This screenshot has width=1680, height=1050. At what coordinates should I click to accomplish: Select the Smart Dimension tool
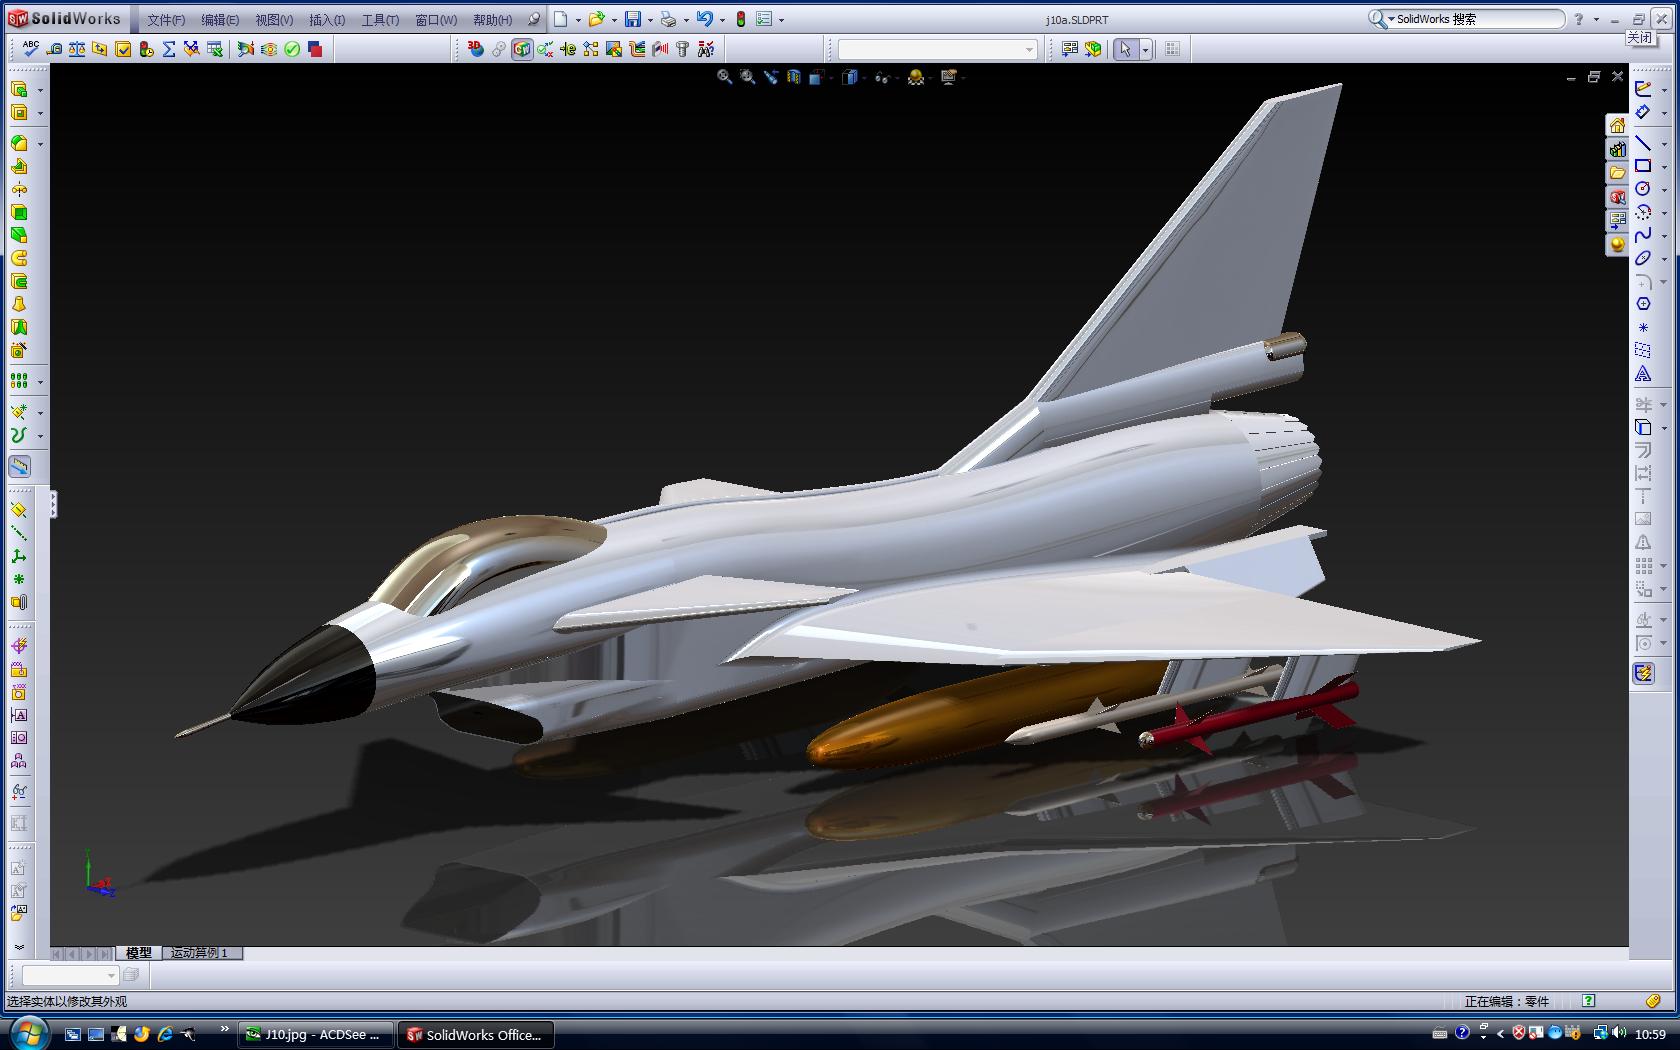1643,112
